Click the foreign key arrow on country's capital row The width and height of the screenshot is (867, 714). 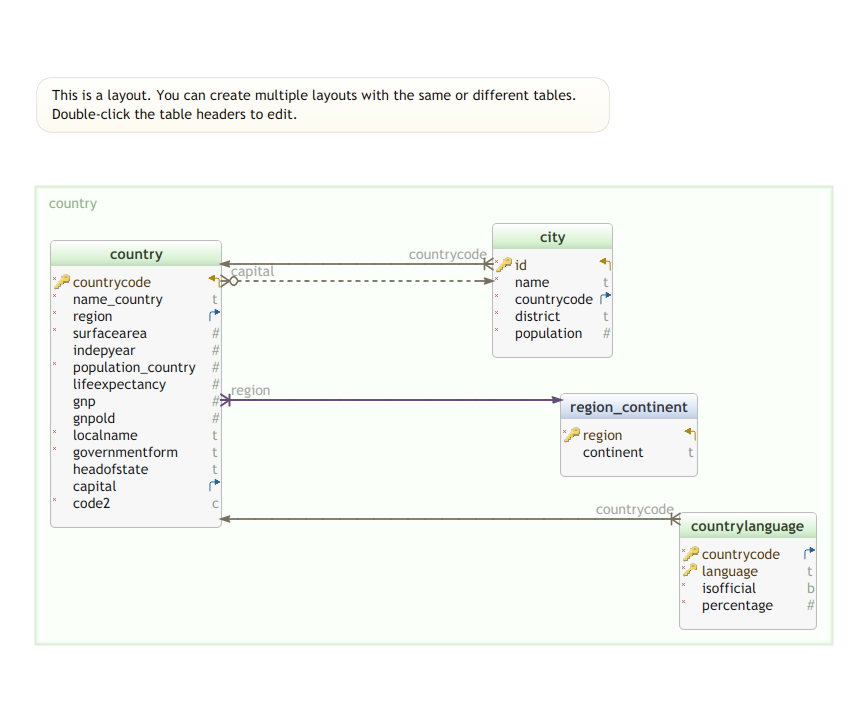click(214, 486)
